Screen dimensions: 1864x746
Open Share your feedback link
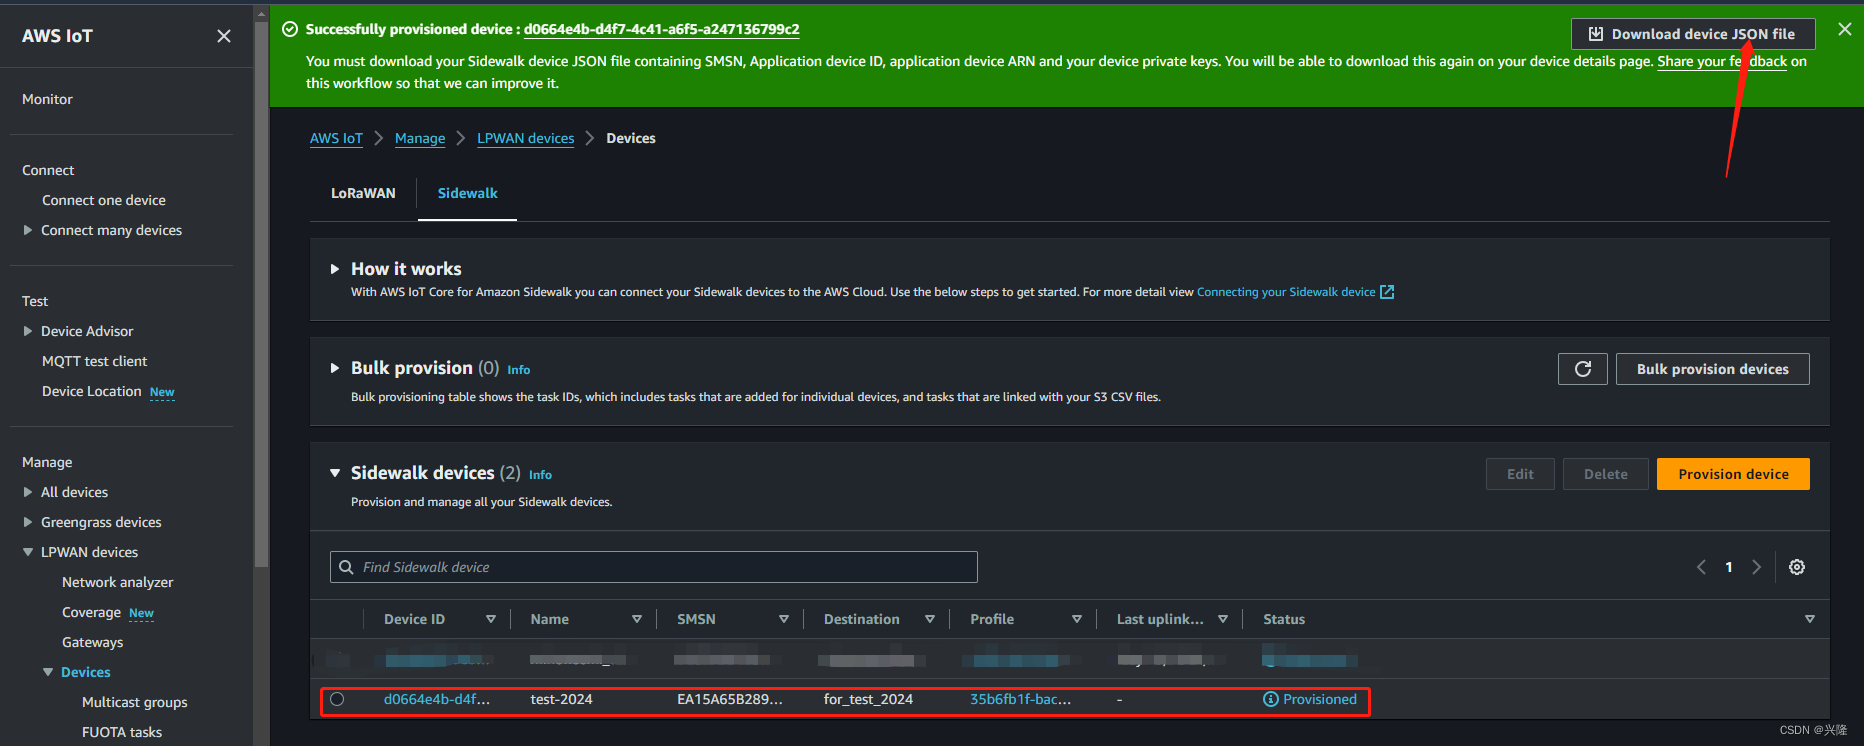[1722, 61]
